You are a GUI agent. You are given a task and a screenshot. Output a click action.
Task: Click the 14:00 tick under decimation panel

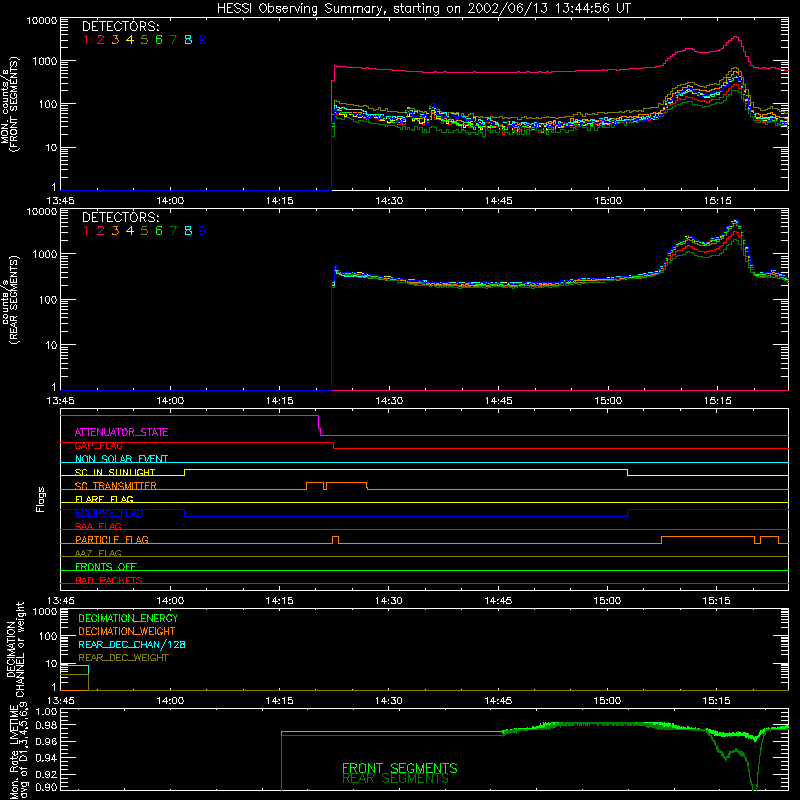tap(170, 701)
